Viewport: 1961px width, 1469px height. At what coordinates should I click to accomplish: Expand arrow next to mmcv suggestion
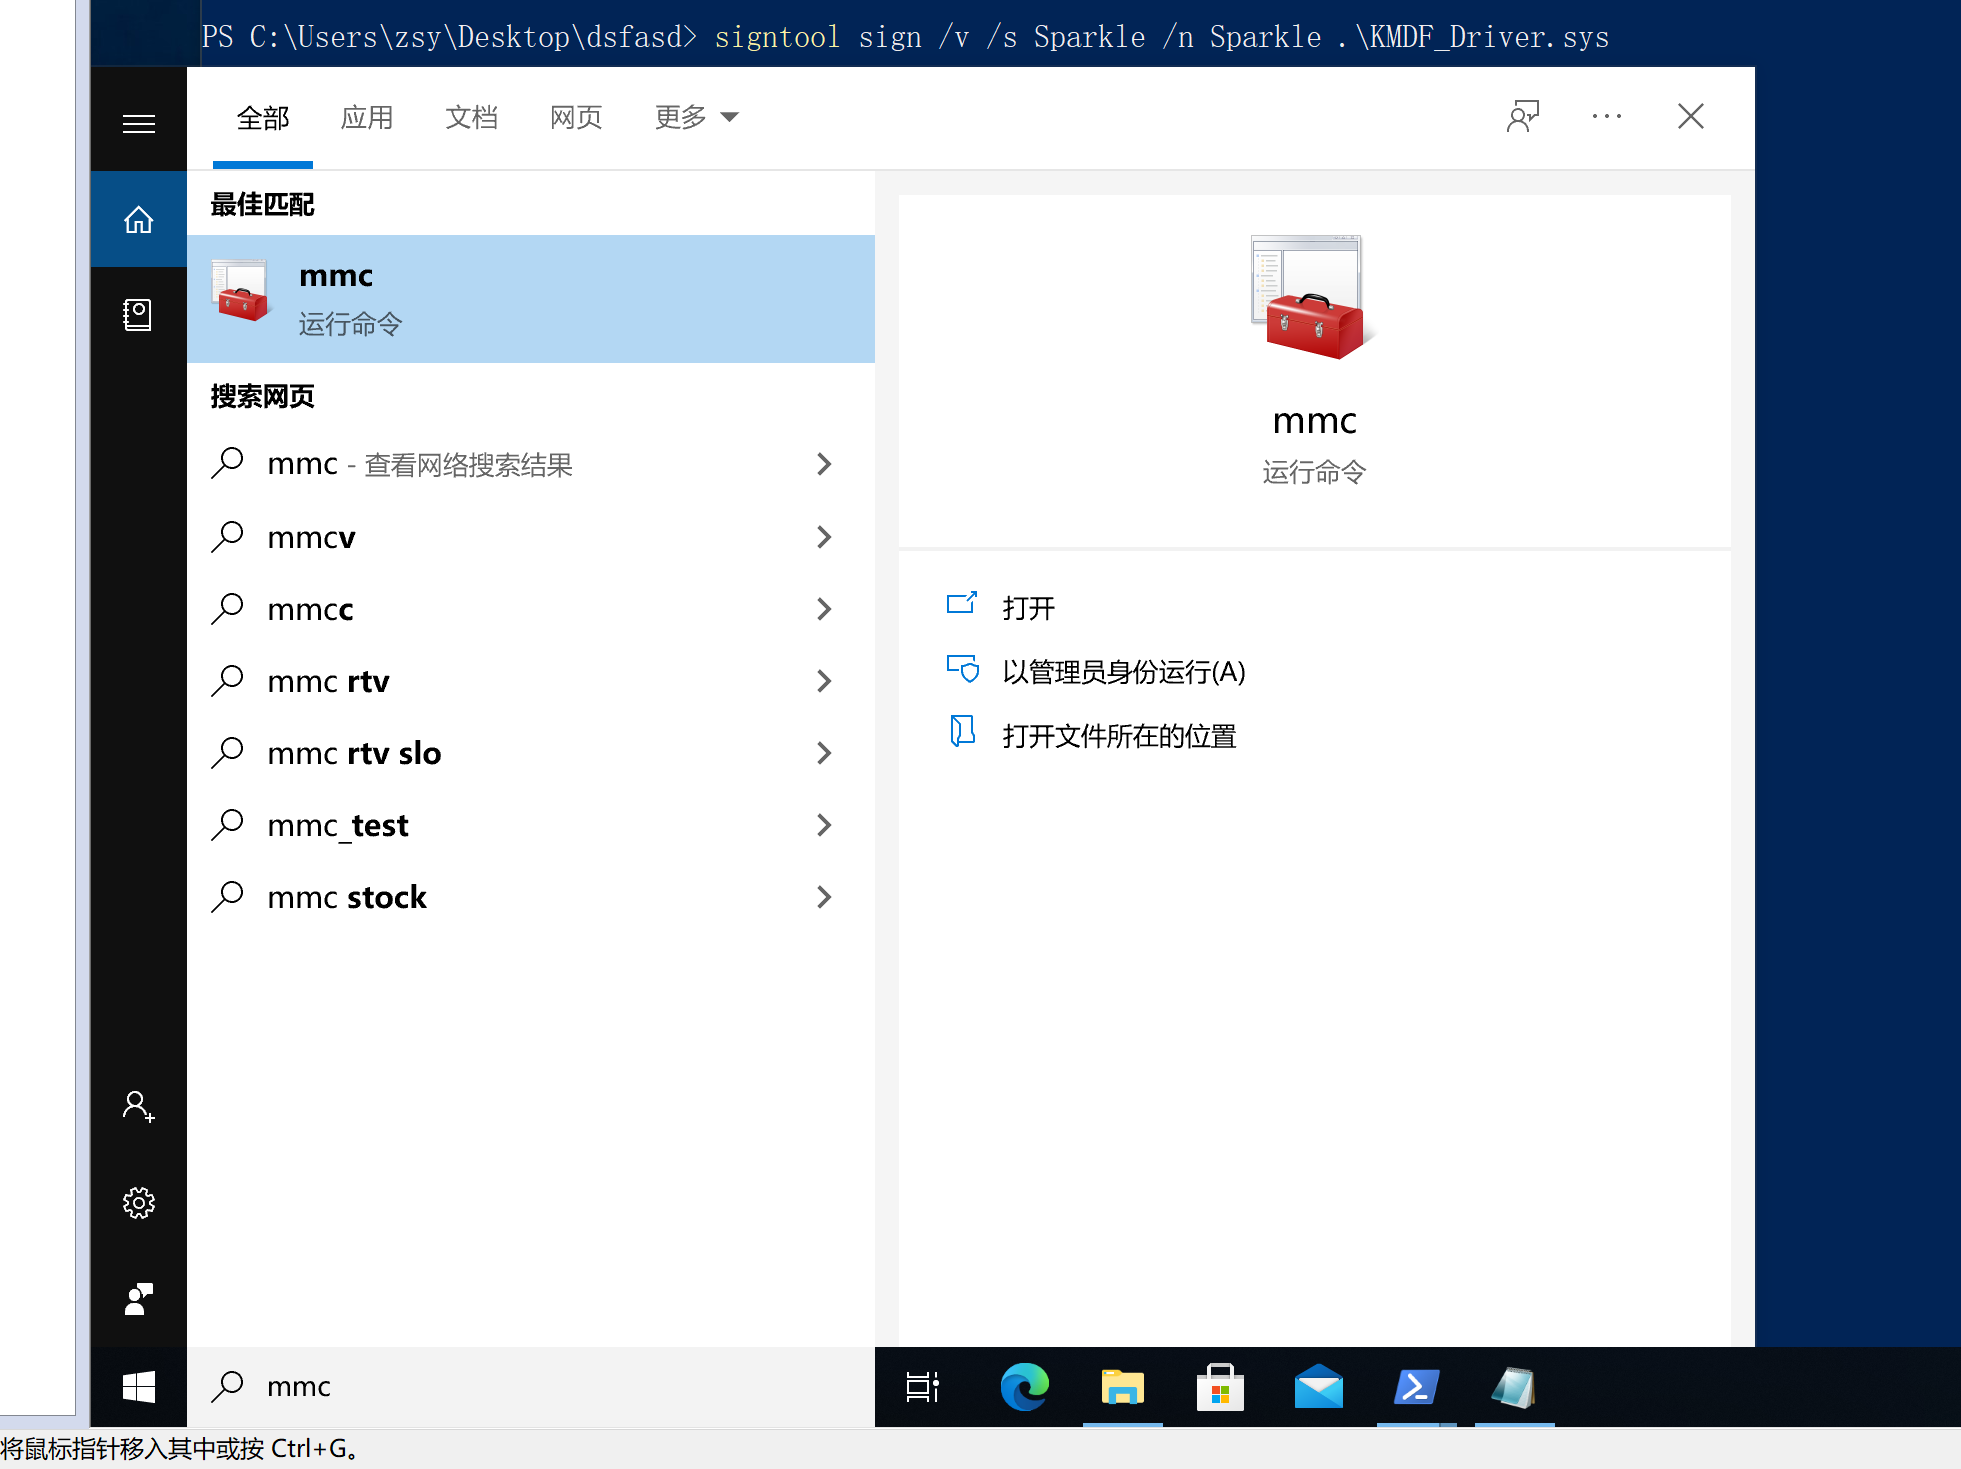(824, 538)
